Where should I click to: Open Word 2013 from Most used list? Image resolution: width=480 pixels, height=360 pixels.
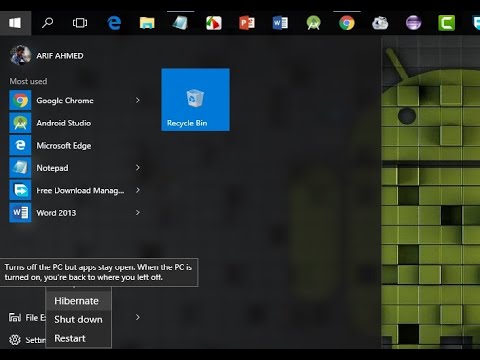75,213
